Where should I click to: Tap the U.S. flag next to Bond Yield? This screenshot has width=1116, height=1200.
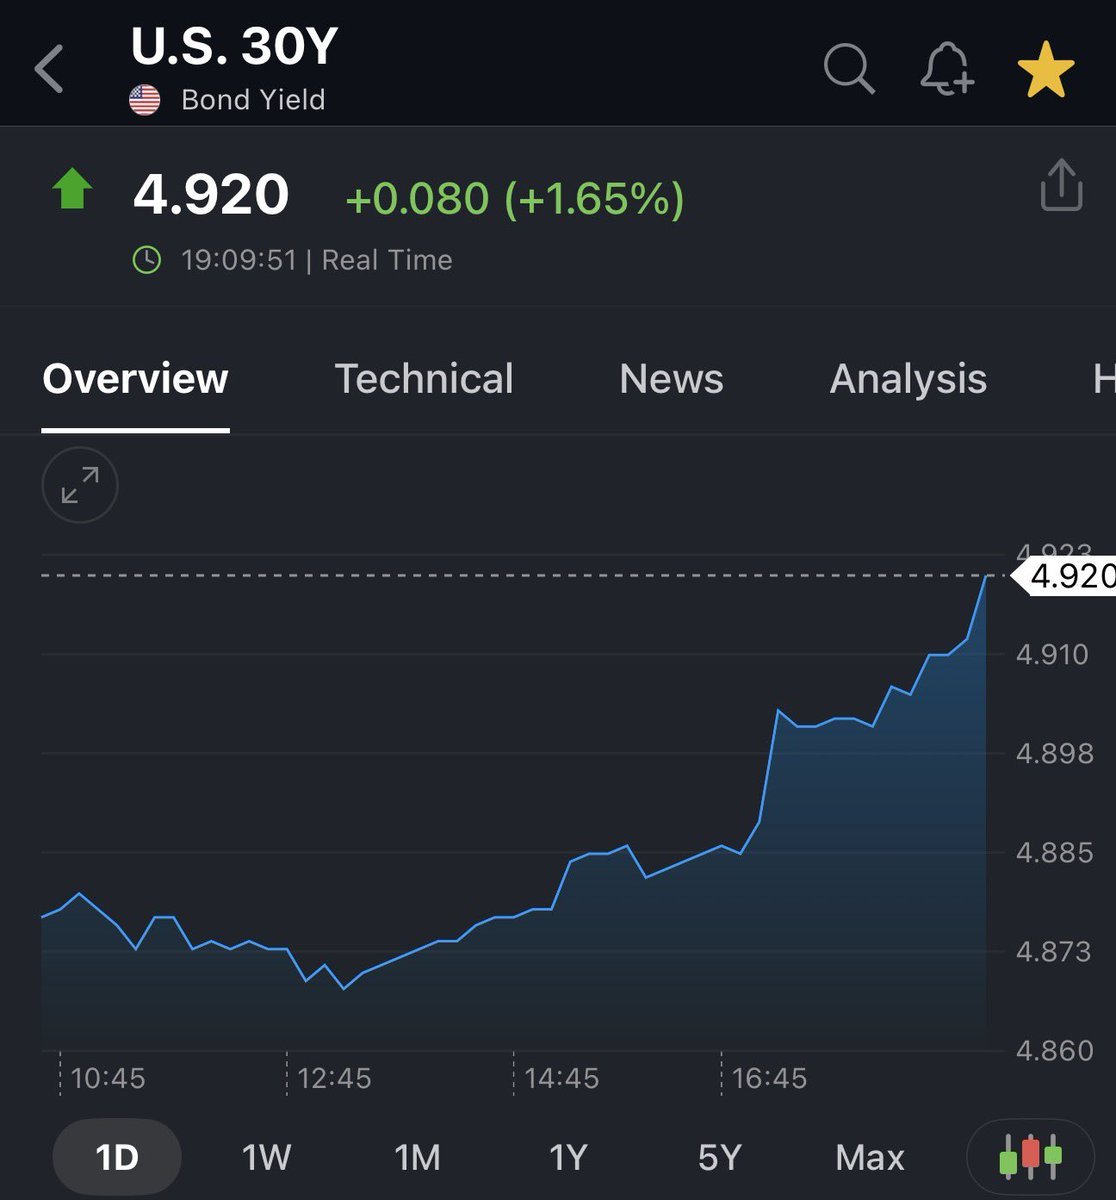click(145, 99)
